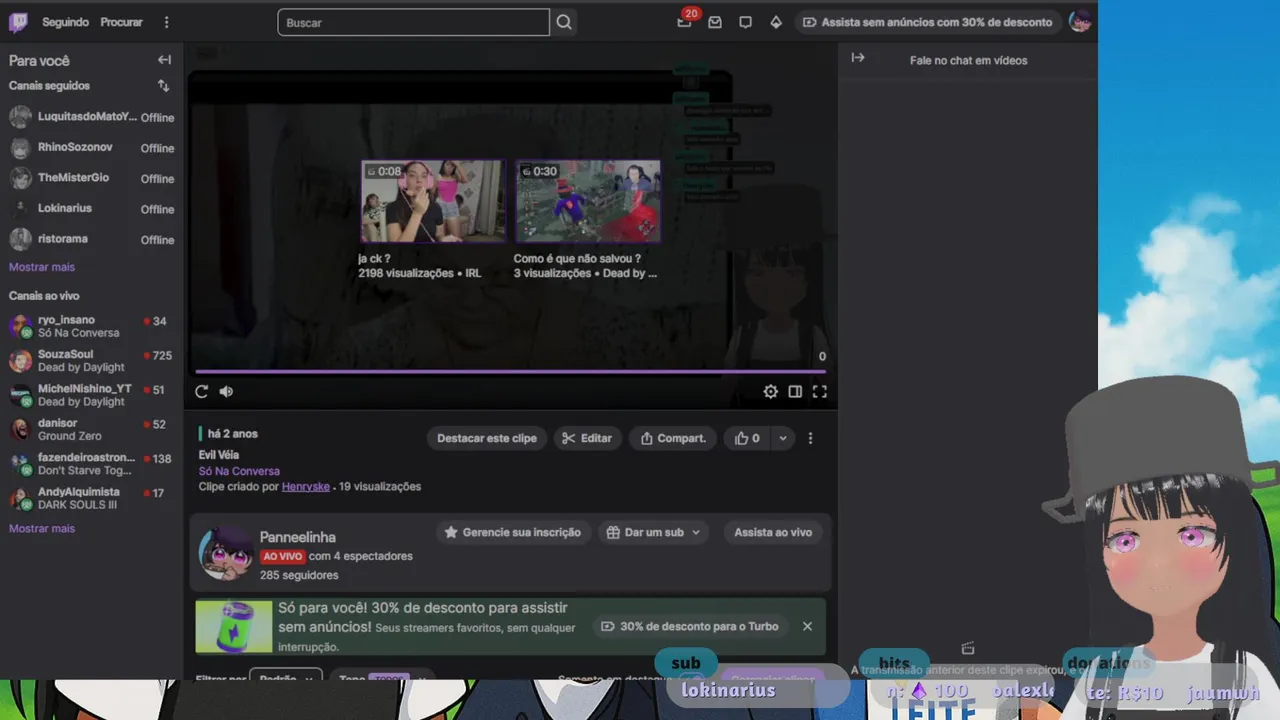Image resolution: width=1280 pixels, height=720 pixels.
Task: Show more live channels
Action: click(x=42, y=528)
